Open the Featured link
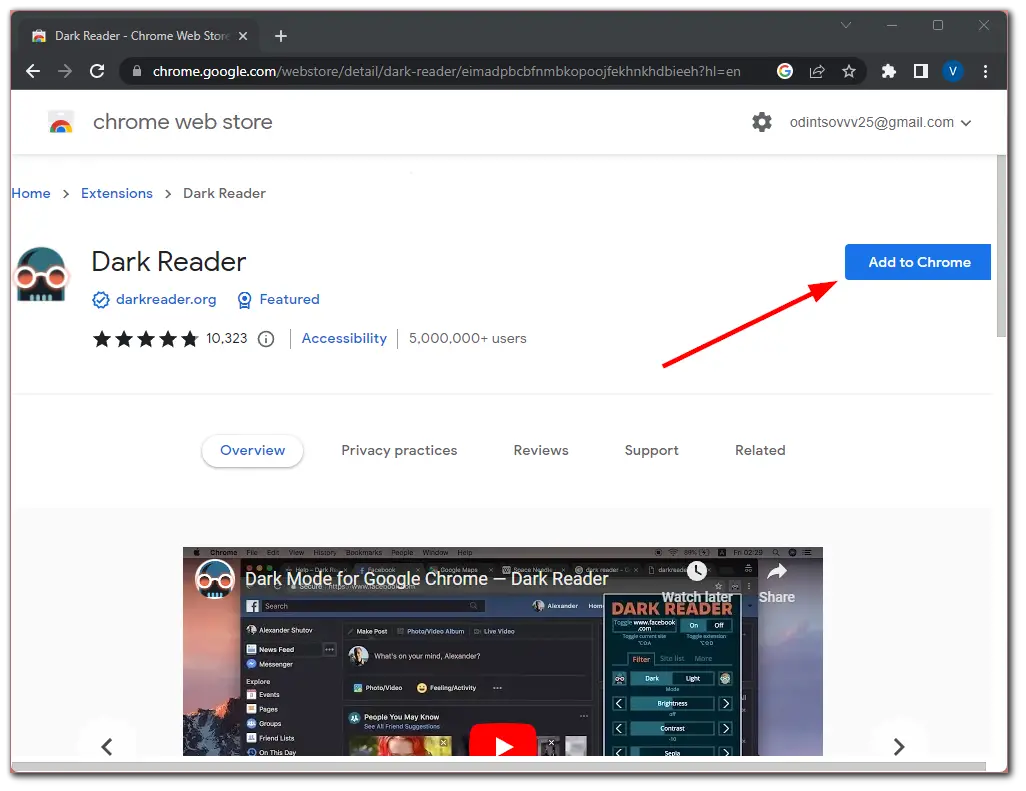This screenshot has height=791, width=1026. pyautogui.click(x=289, y=300)
